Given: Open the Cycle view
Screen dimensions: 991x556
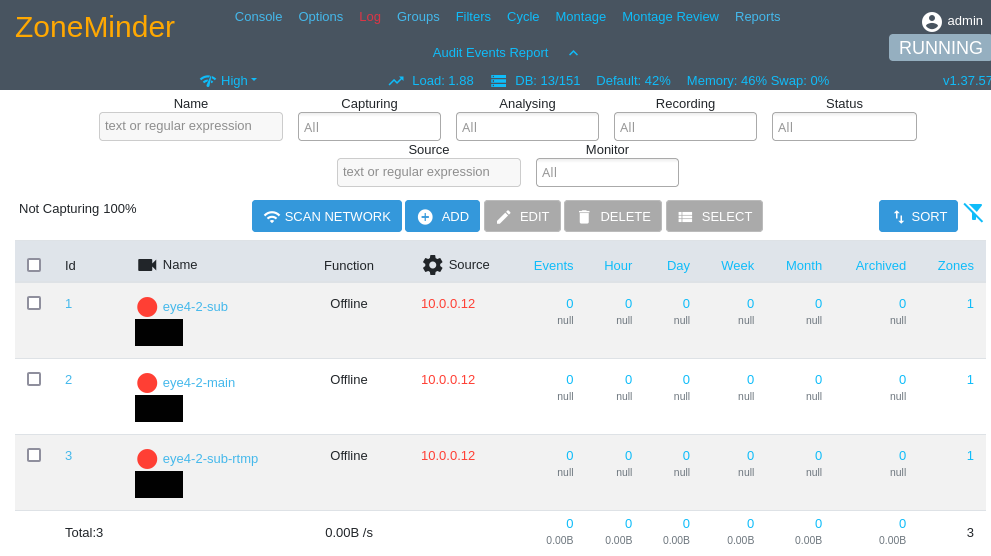Looking at the screenshot, I should [523, 17].
